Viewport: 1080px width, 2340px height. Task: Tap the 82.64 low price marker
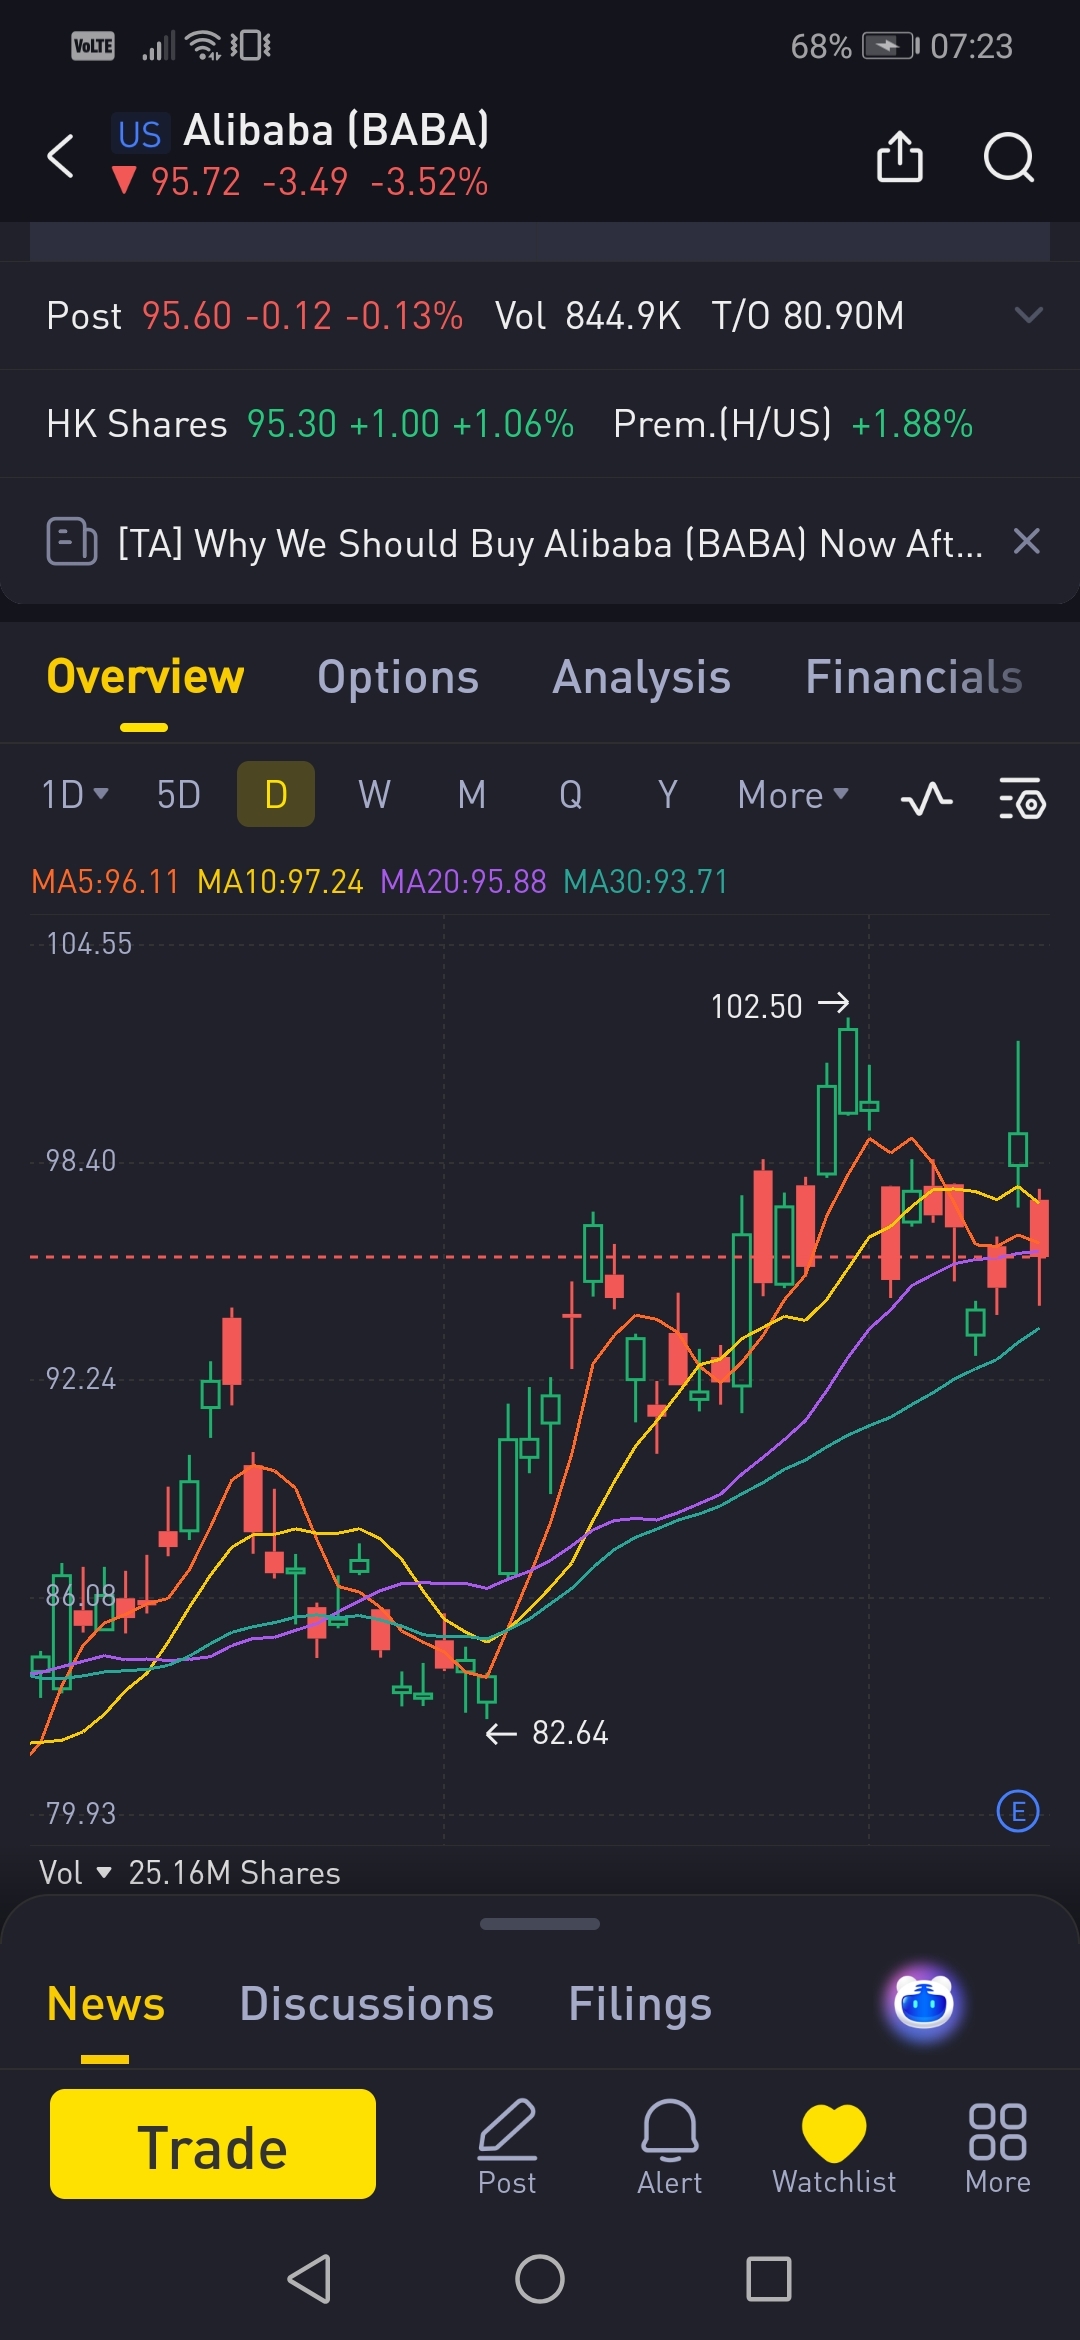click(547, 1732)
